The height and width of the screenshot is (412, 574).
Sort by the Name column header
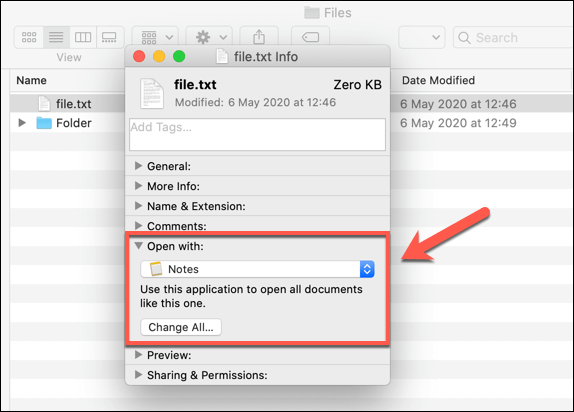[x=31, y=80]
